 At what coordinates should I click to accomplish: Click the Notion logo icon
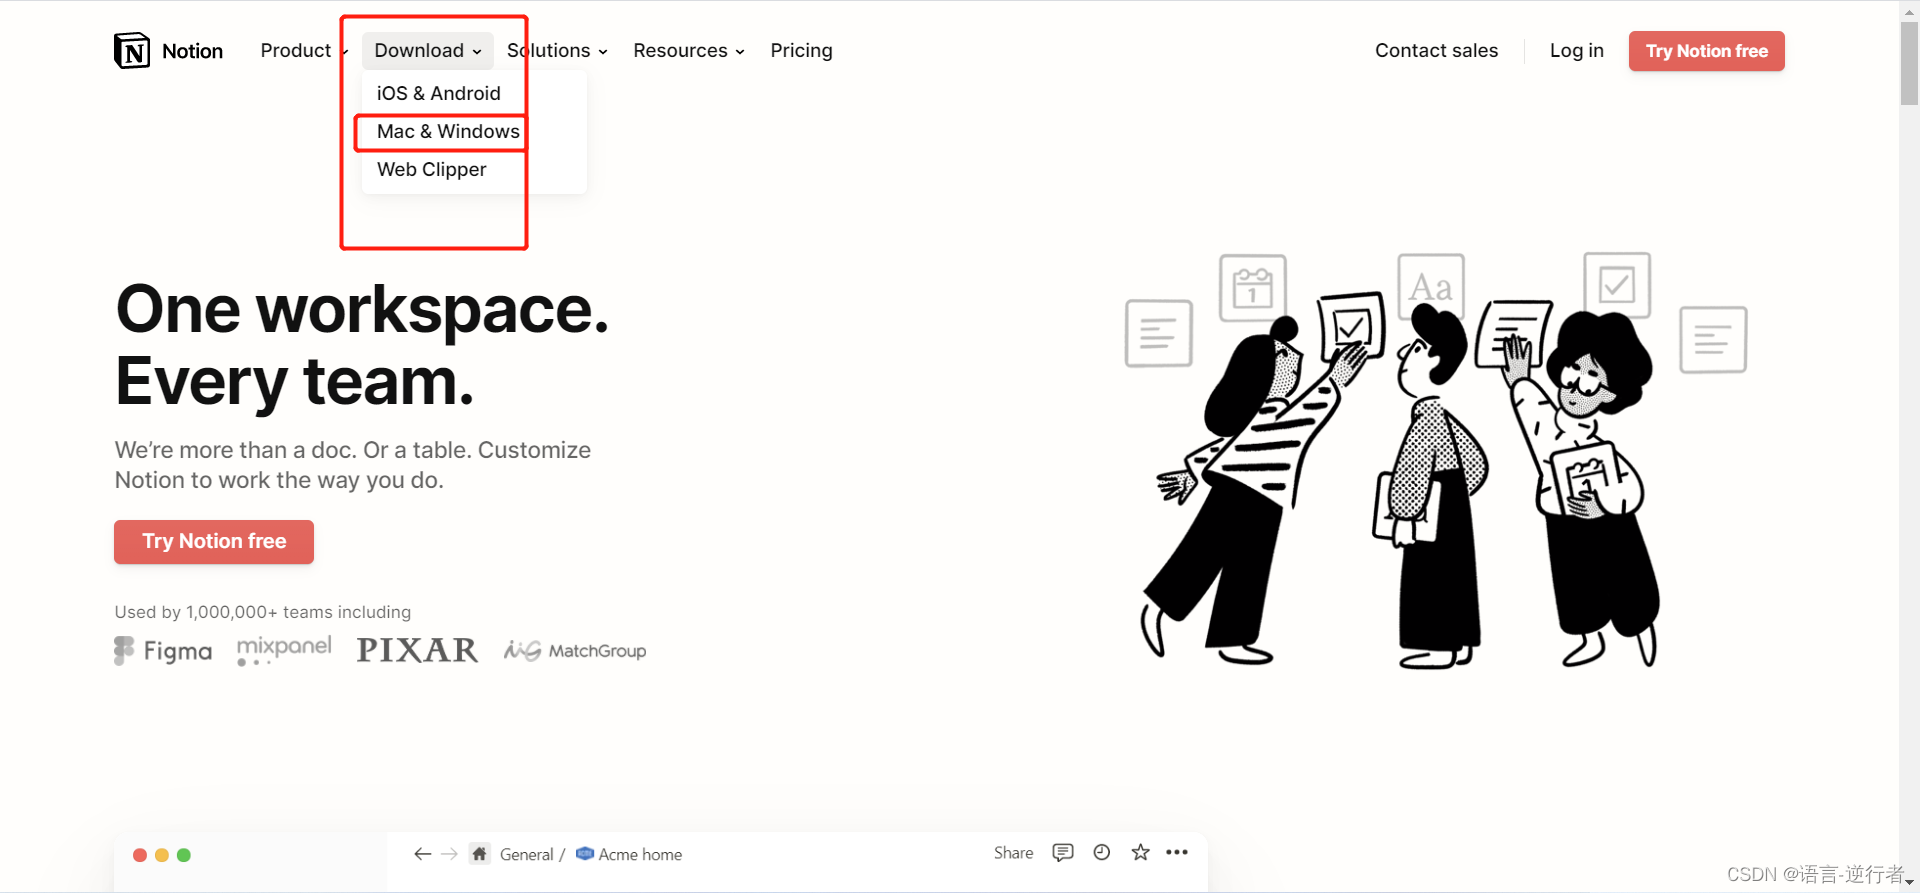[x=132, y=51]
